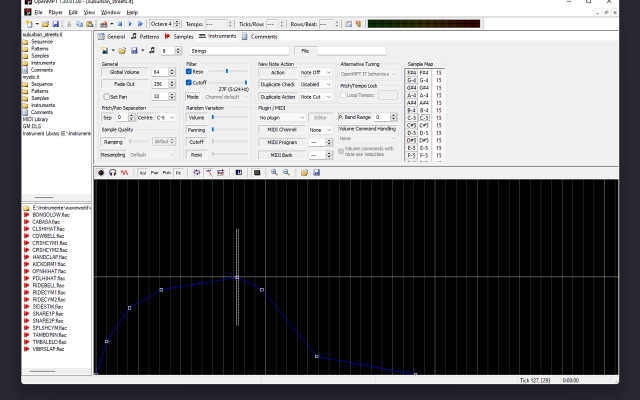
Task: Show the Pitch envelope with the Pitch button
Action: coord(167,173)
